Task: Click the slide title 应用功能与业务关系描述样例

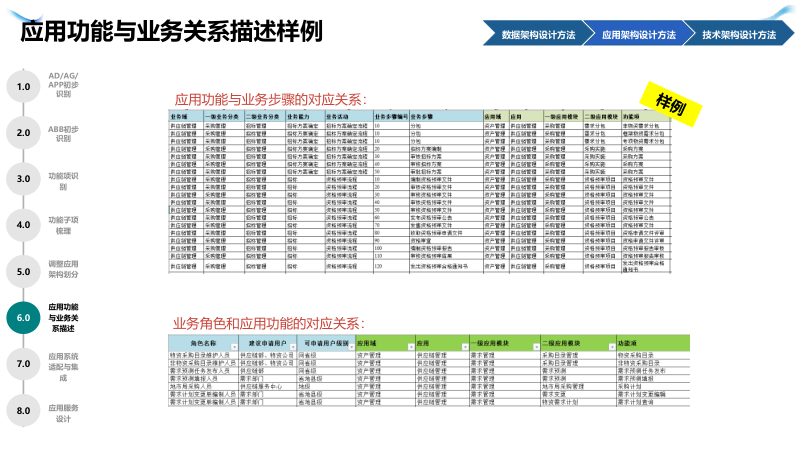Action: (x=171, y=31)
